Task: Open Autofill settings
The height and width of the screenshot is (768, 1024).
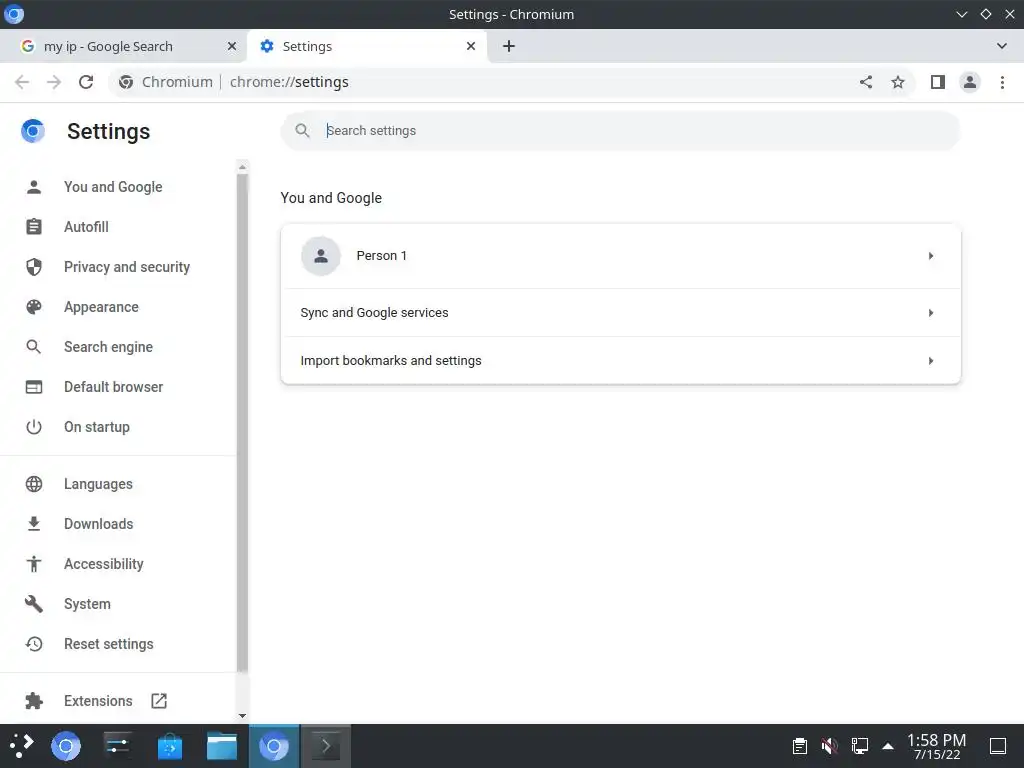Action: [86, 227]
